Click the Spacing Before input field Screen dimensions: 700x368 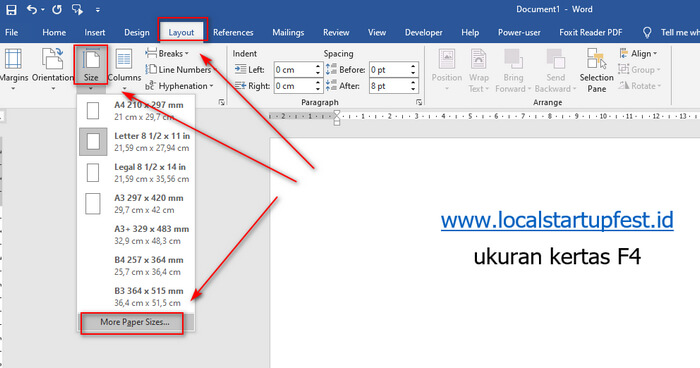pyautogui.click(x=389, y=70)
